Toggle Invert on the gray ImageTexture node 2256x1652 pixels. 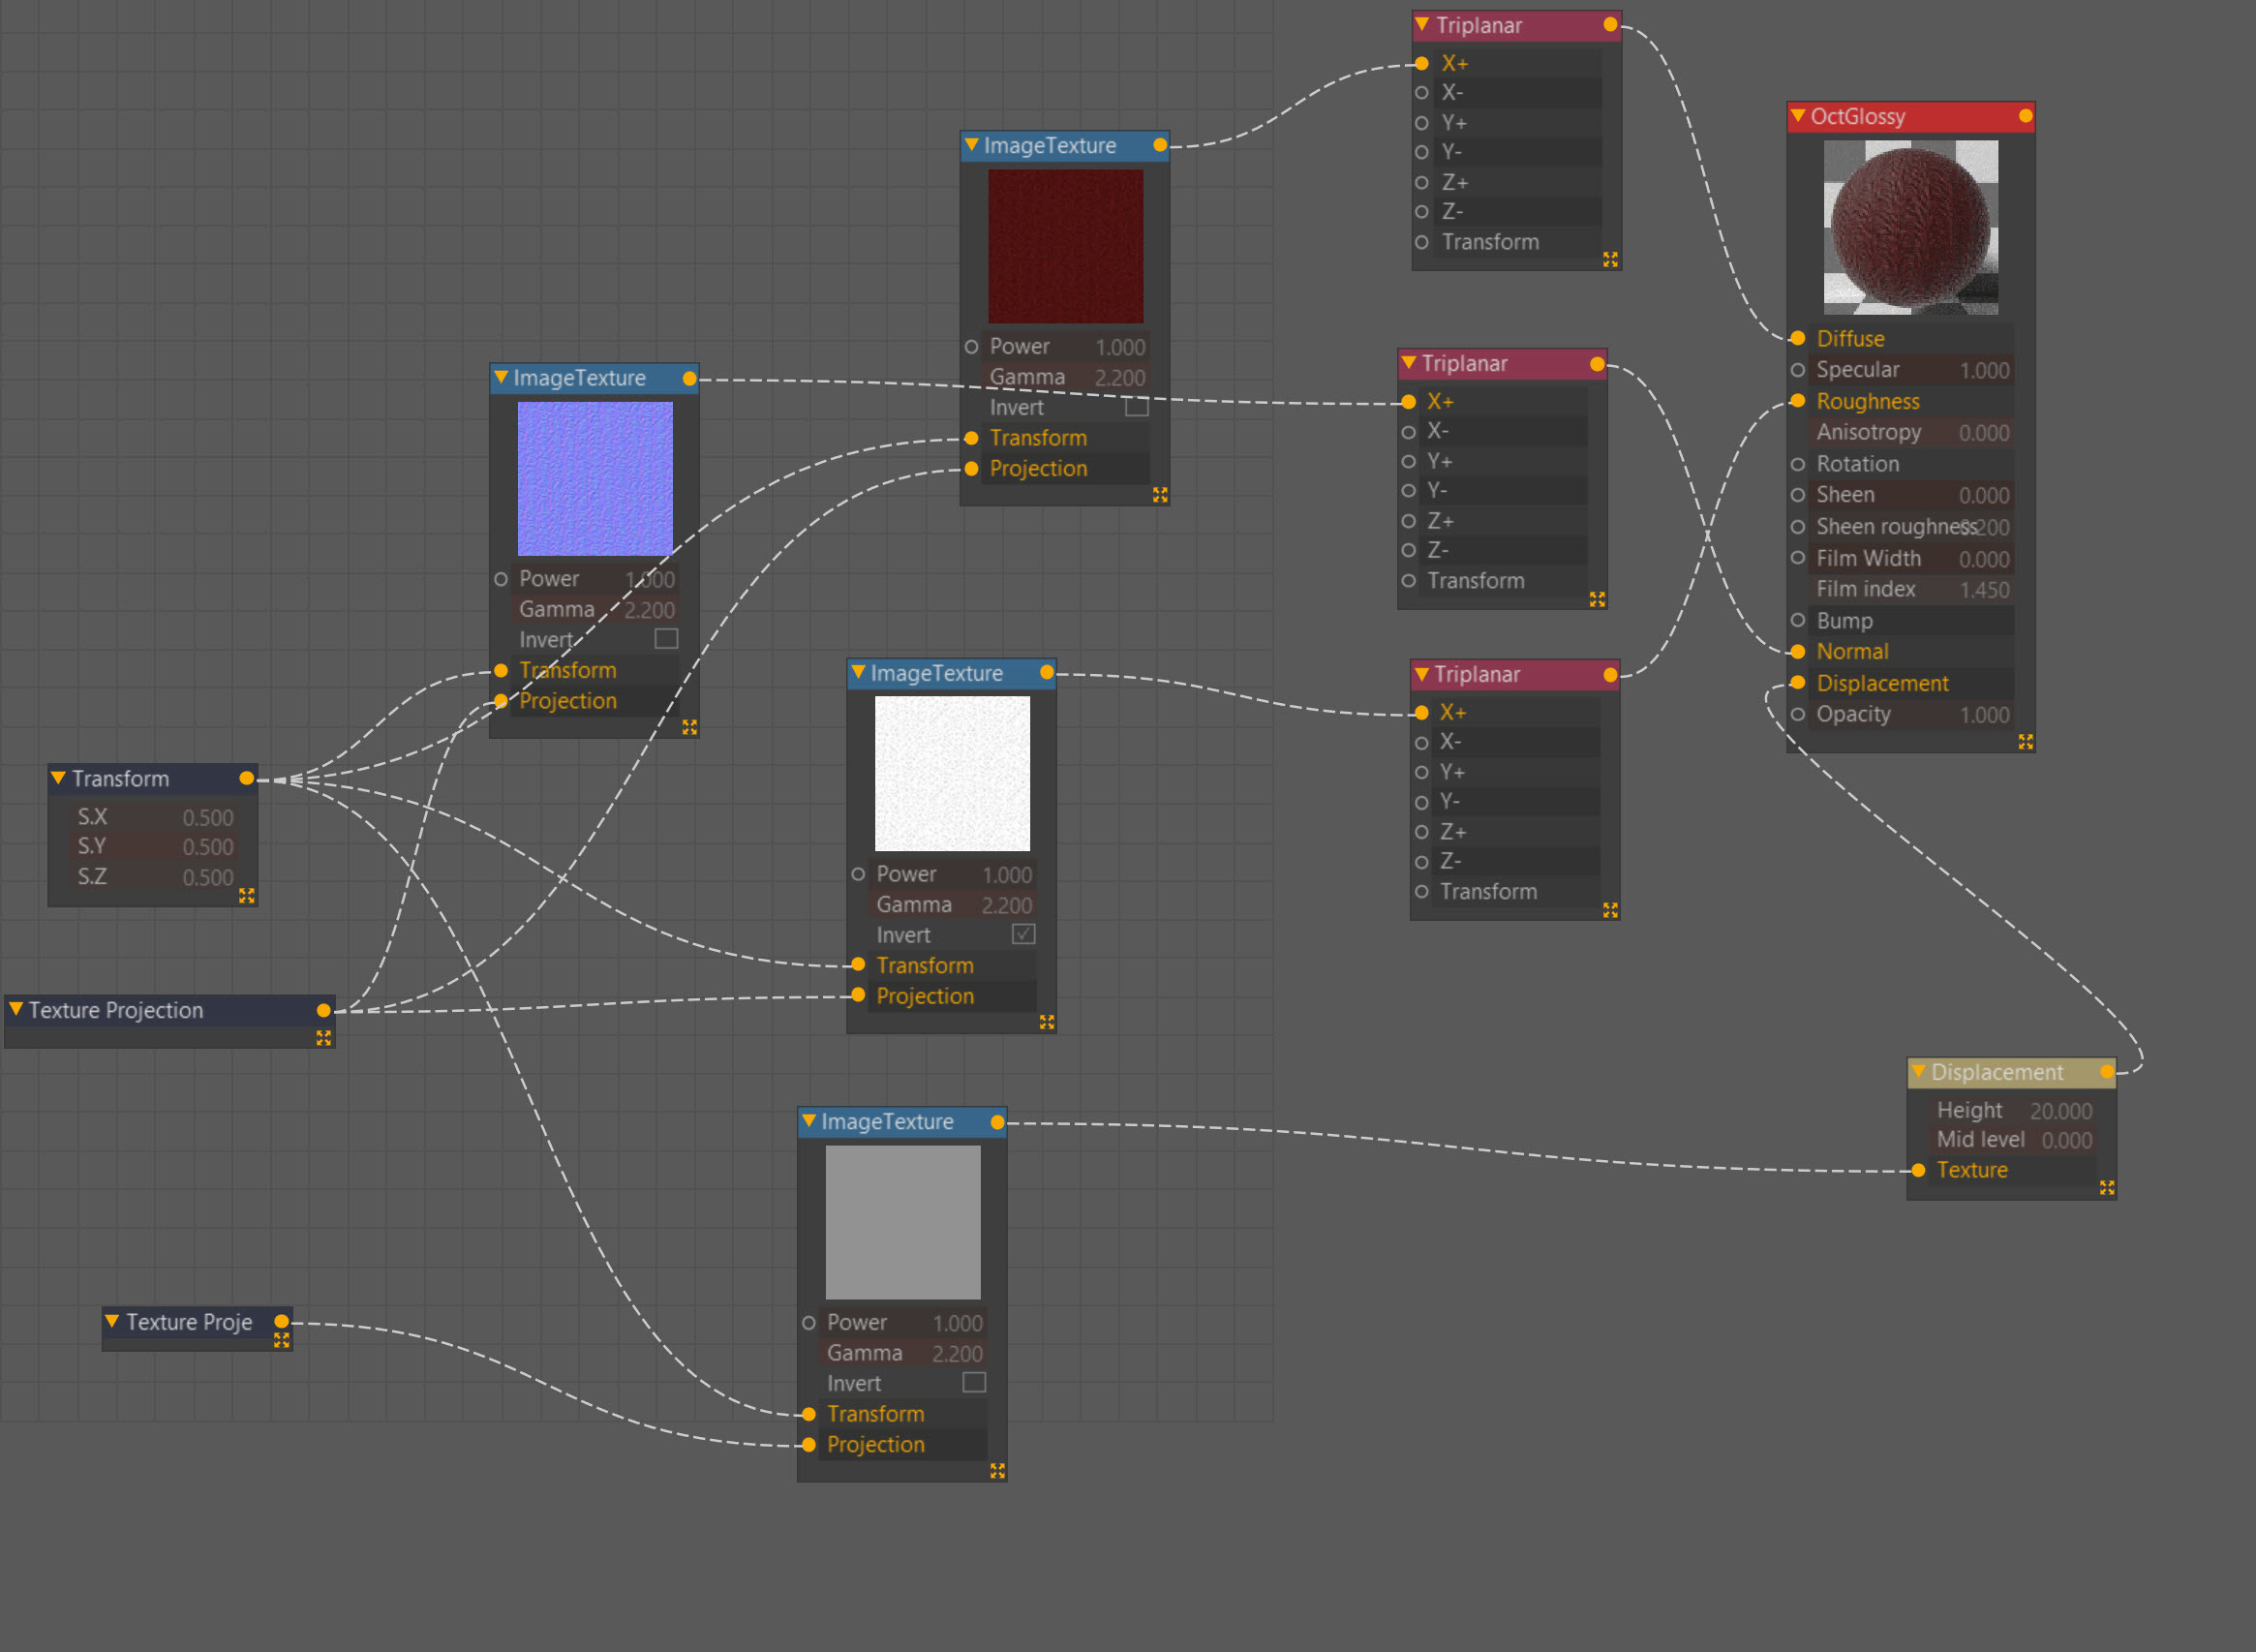point(974,1382)
